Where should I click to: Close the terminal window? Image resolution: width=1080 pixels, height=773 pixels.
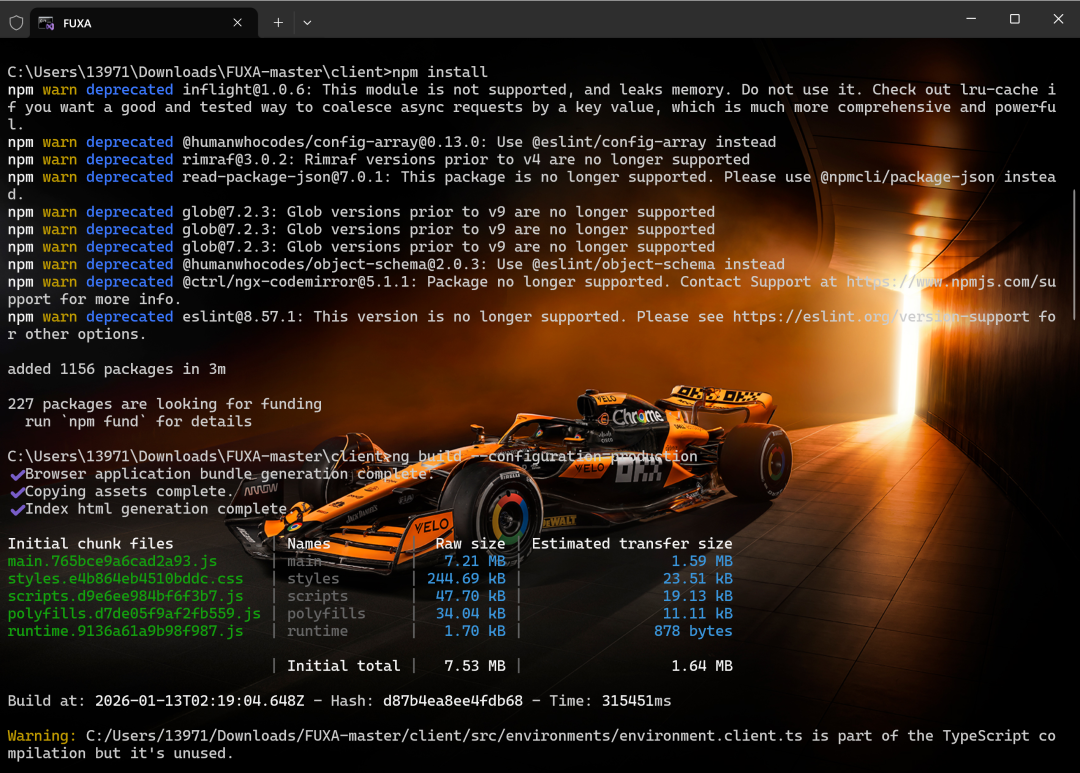click(1058, 19)
